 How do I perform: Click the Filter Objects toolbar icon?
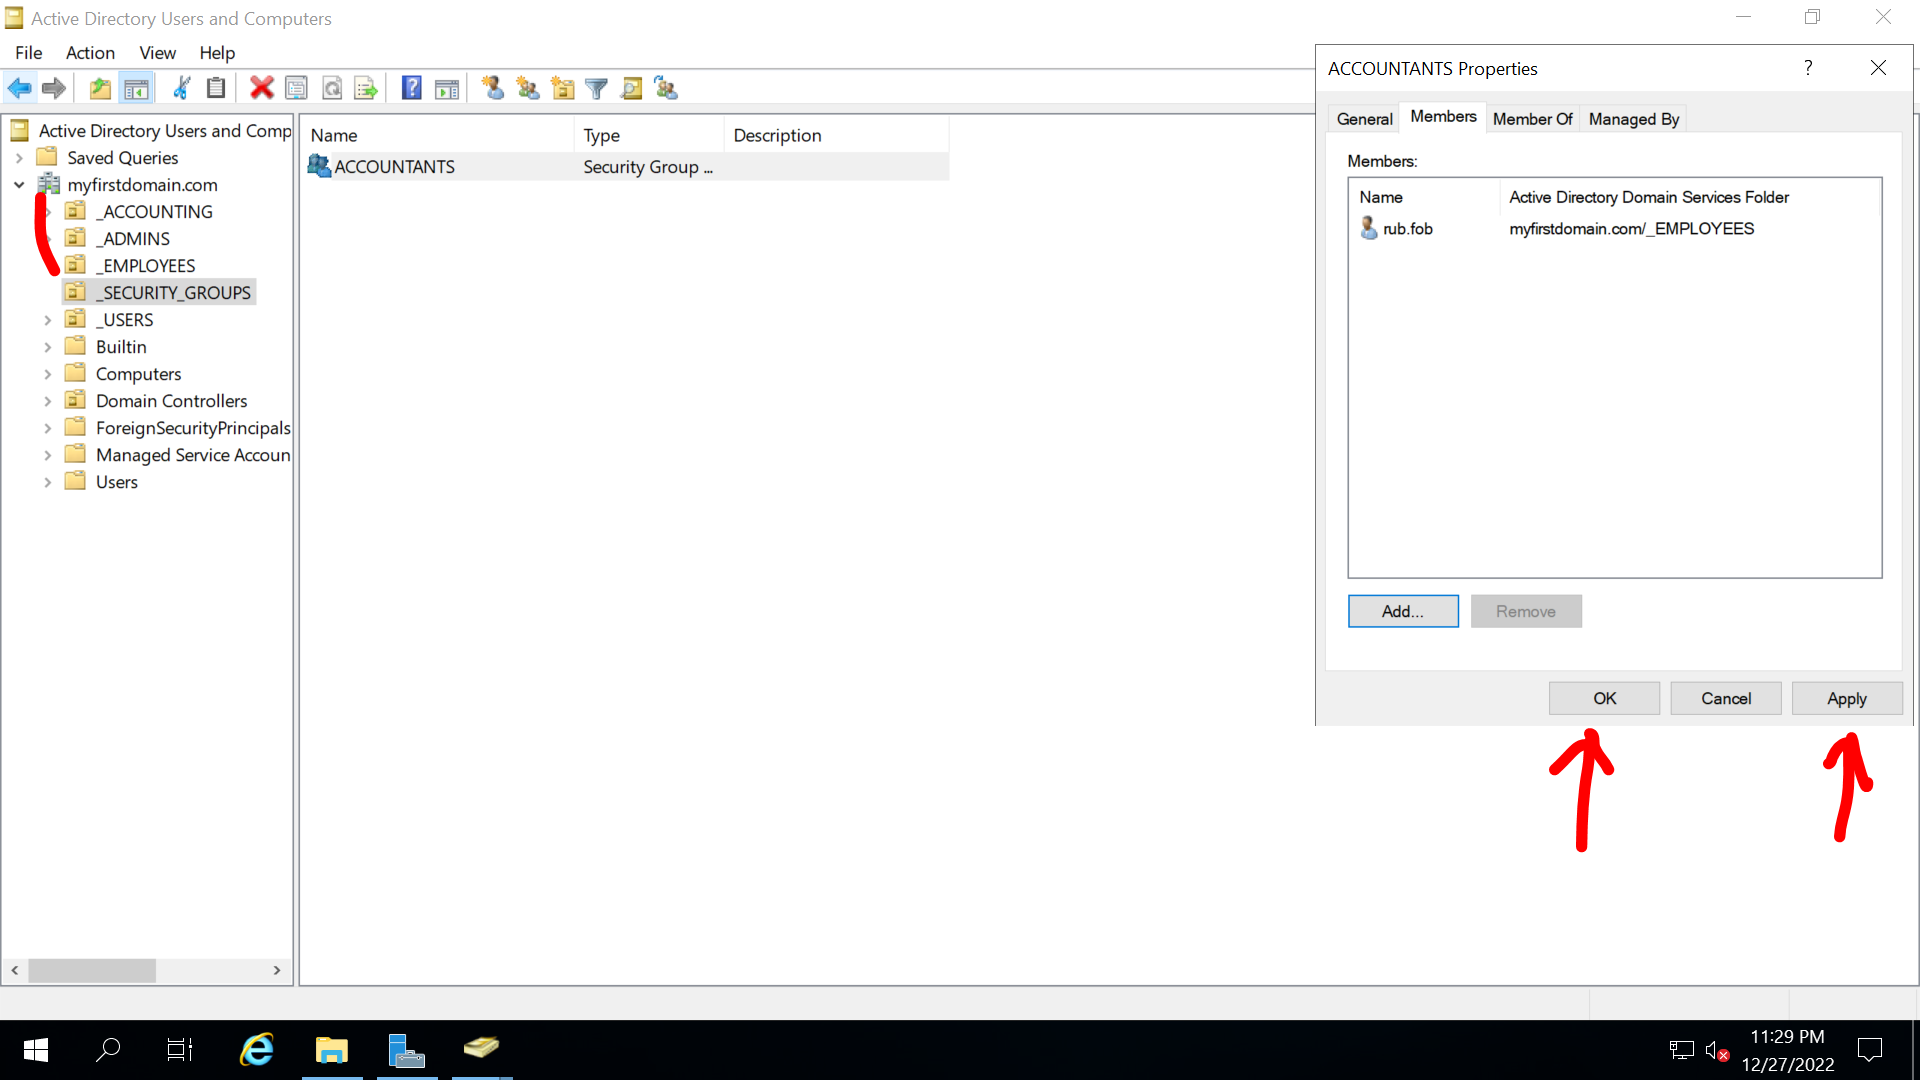tap(597, 87)
